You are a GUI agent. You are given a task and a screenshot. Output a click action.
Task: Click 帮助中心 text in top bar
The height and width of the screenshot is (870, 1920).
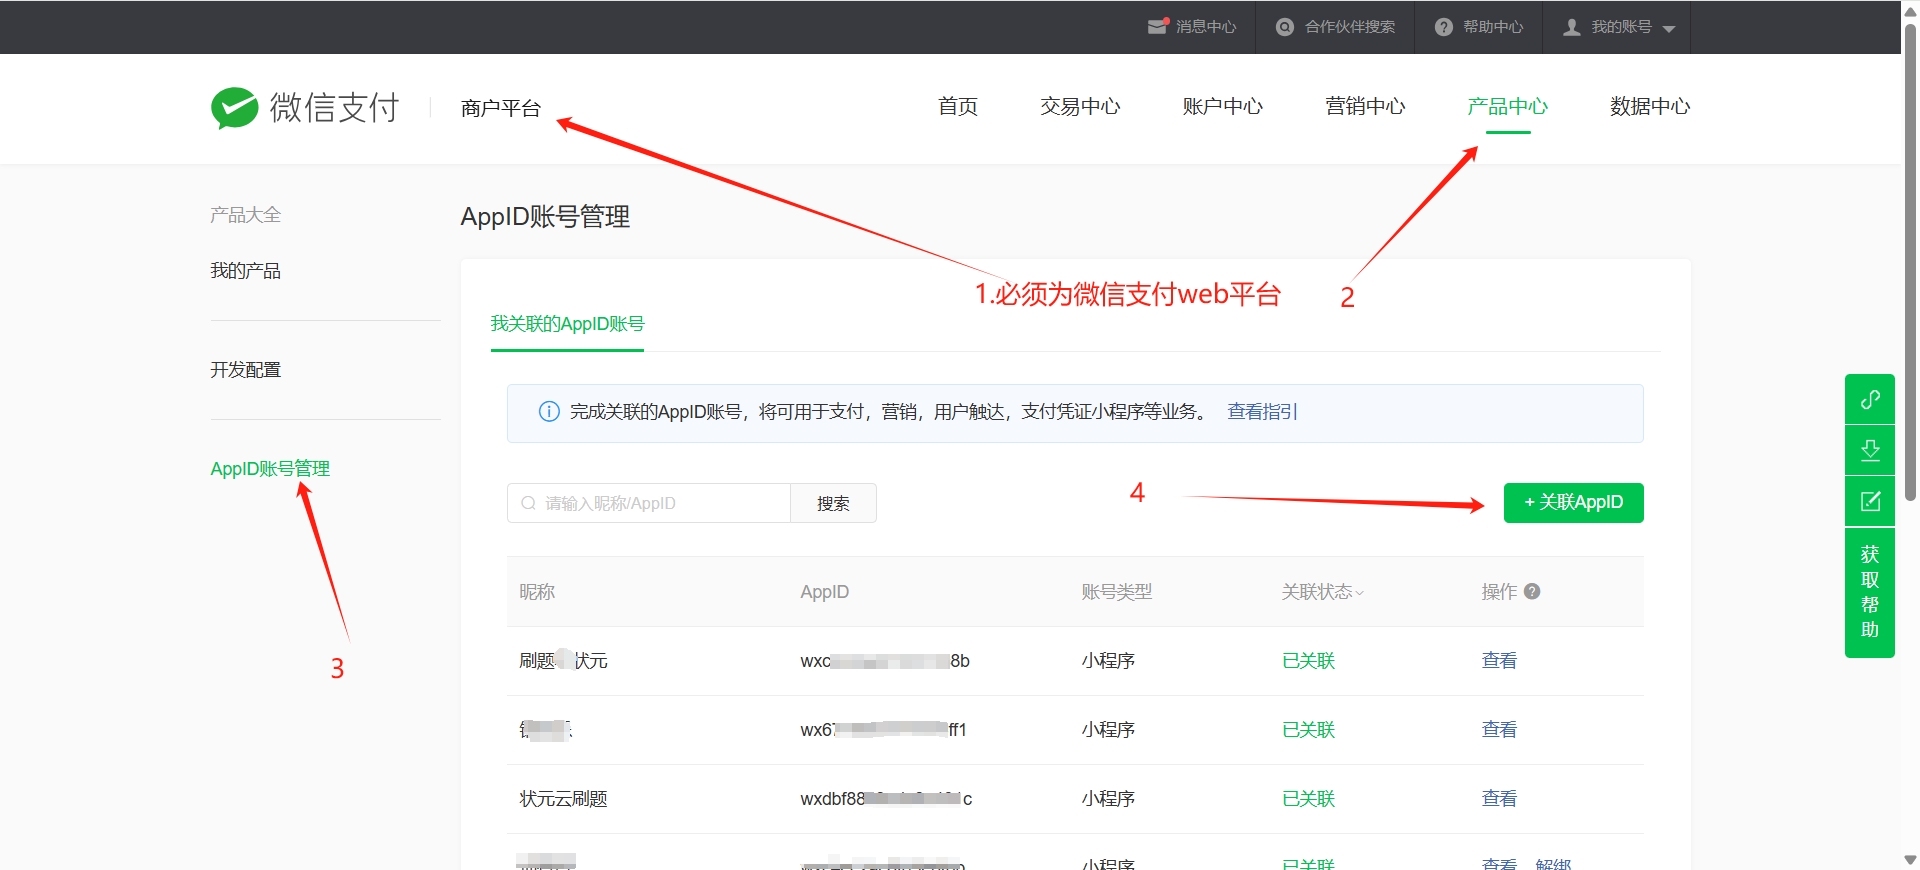1493,27
